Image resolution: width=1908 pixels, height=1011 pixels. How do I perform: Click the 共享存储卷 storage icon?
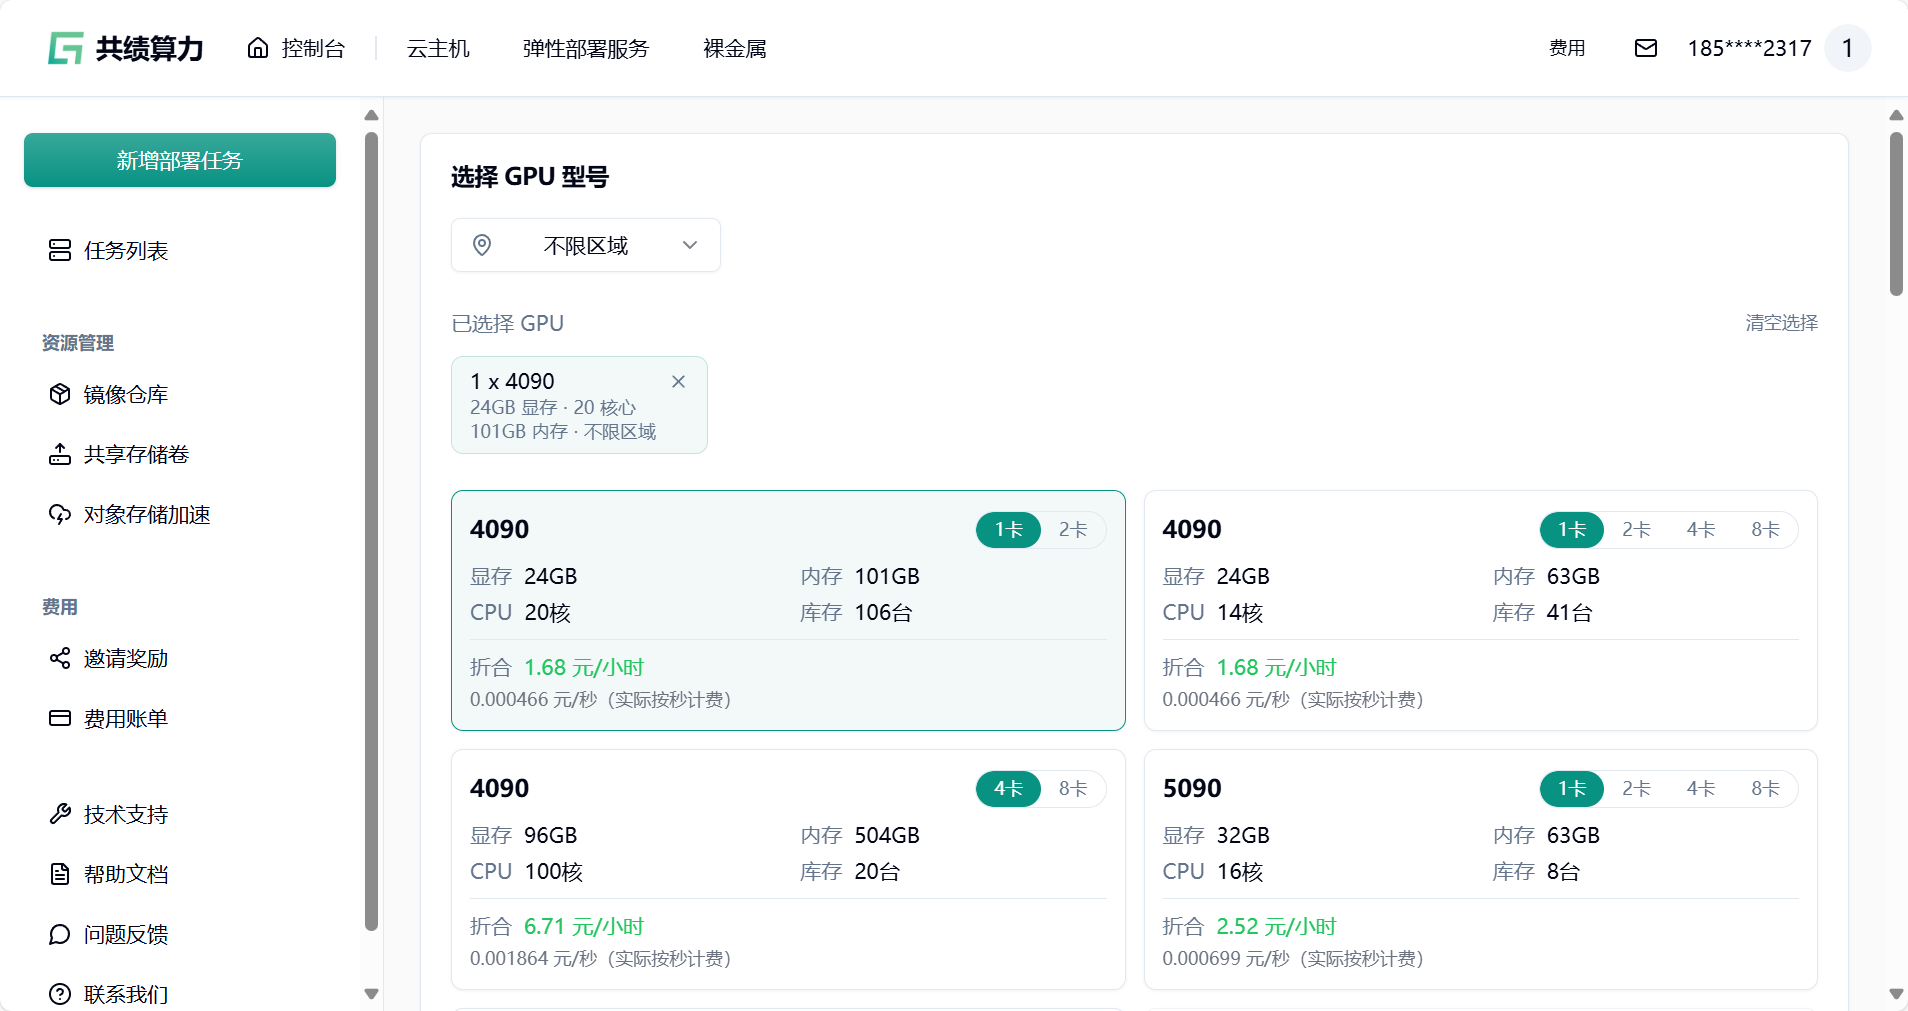pos(60,454)
